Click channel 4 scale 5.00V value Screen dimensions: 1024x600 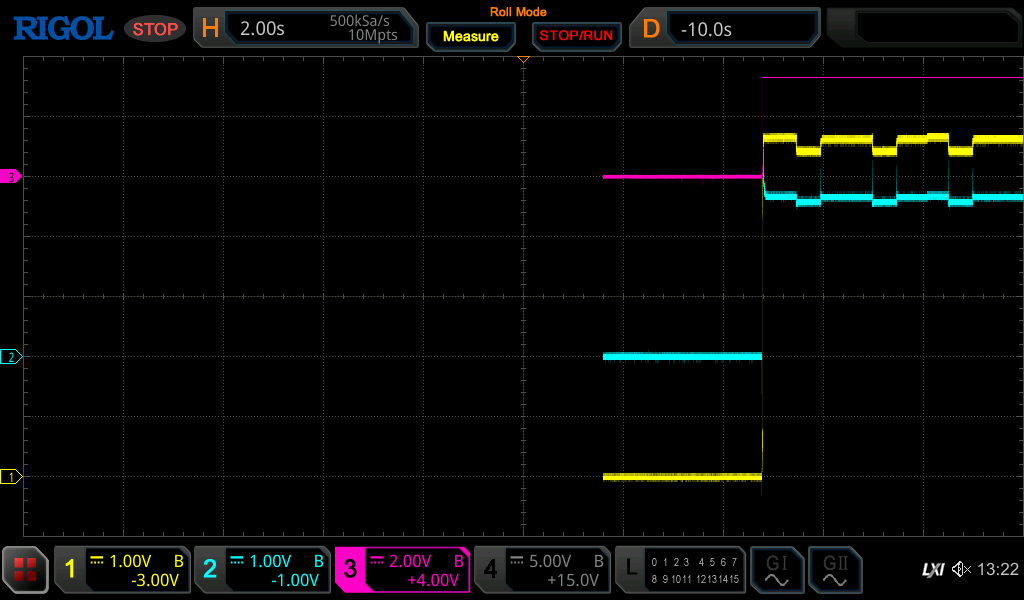tap(550, 561)
